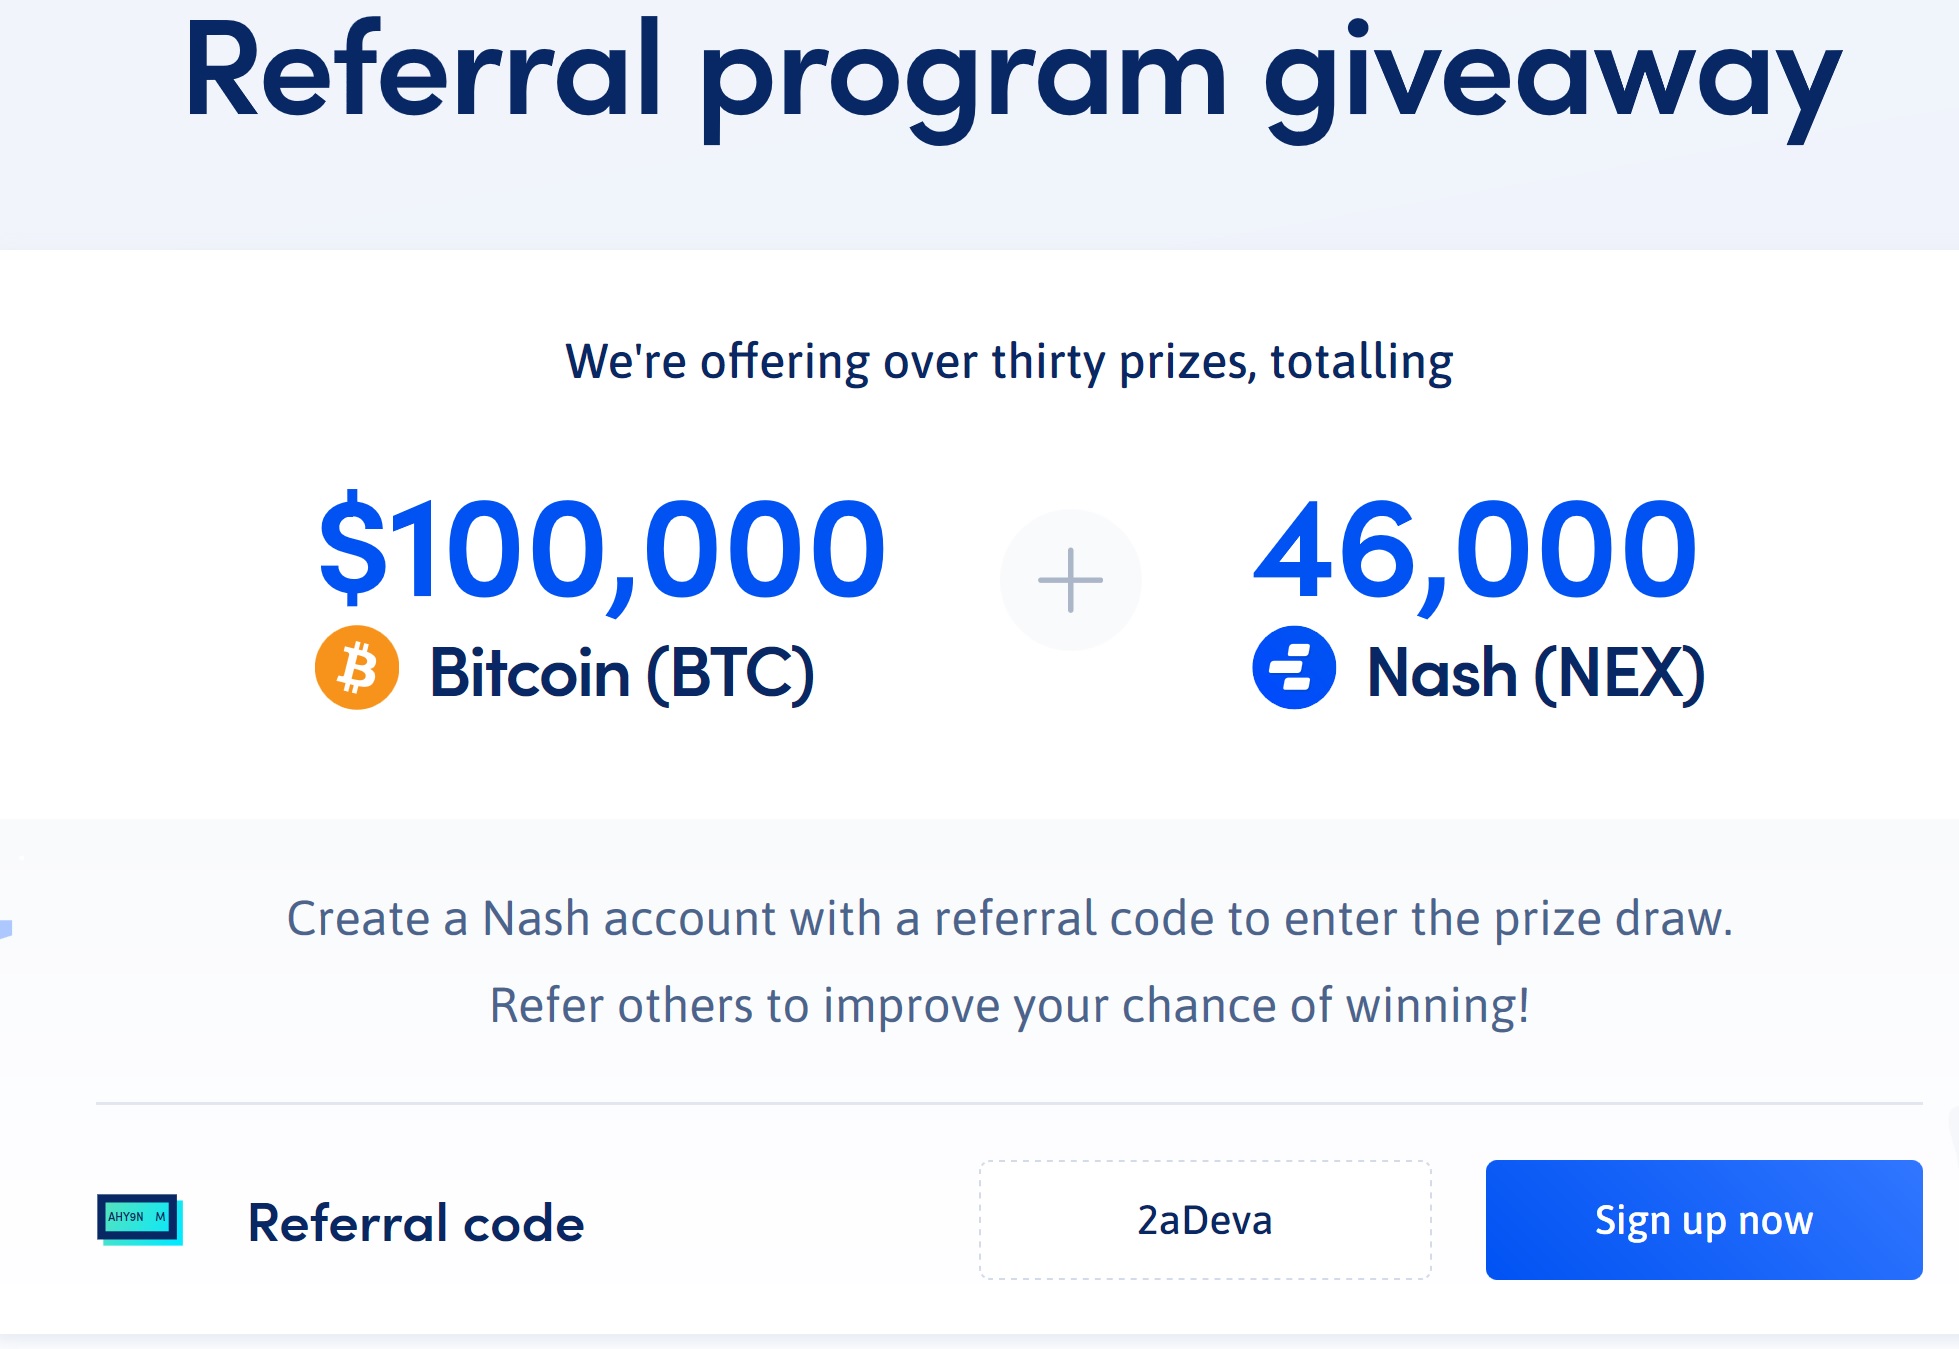
Task: Click the plus sign circle between prizes
Action: pos(1071,580)
